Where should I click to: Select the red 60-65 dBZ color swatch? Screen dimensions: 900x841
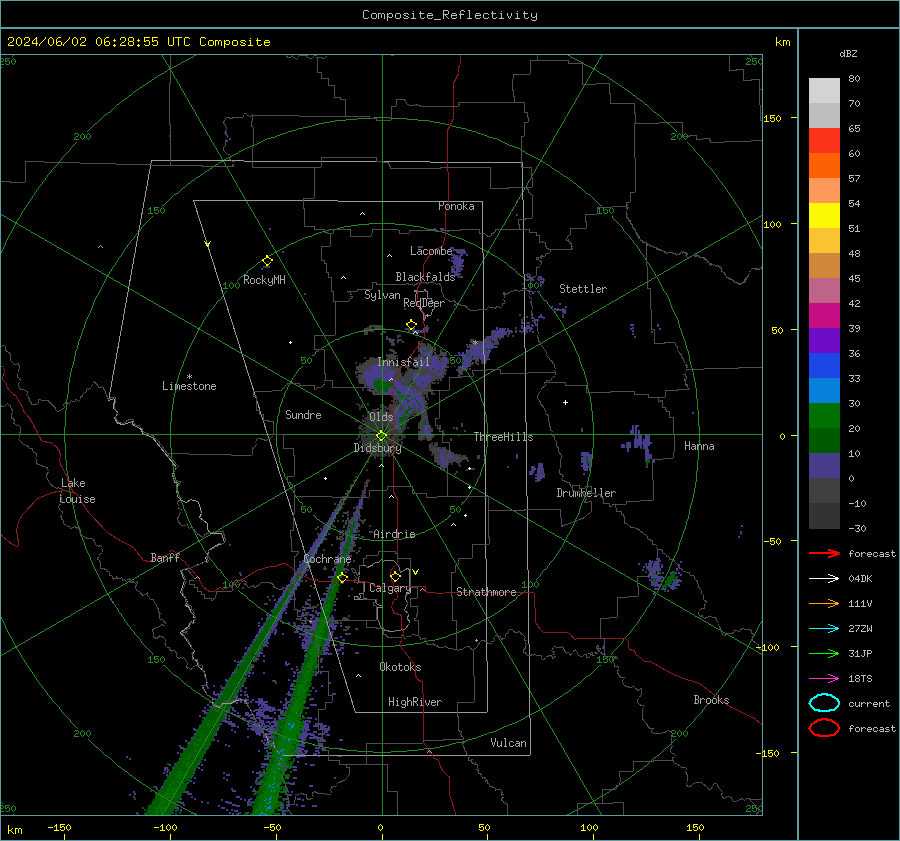[824, 141]
